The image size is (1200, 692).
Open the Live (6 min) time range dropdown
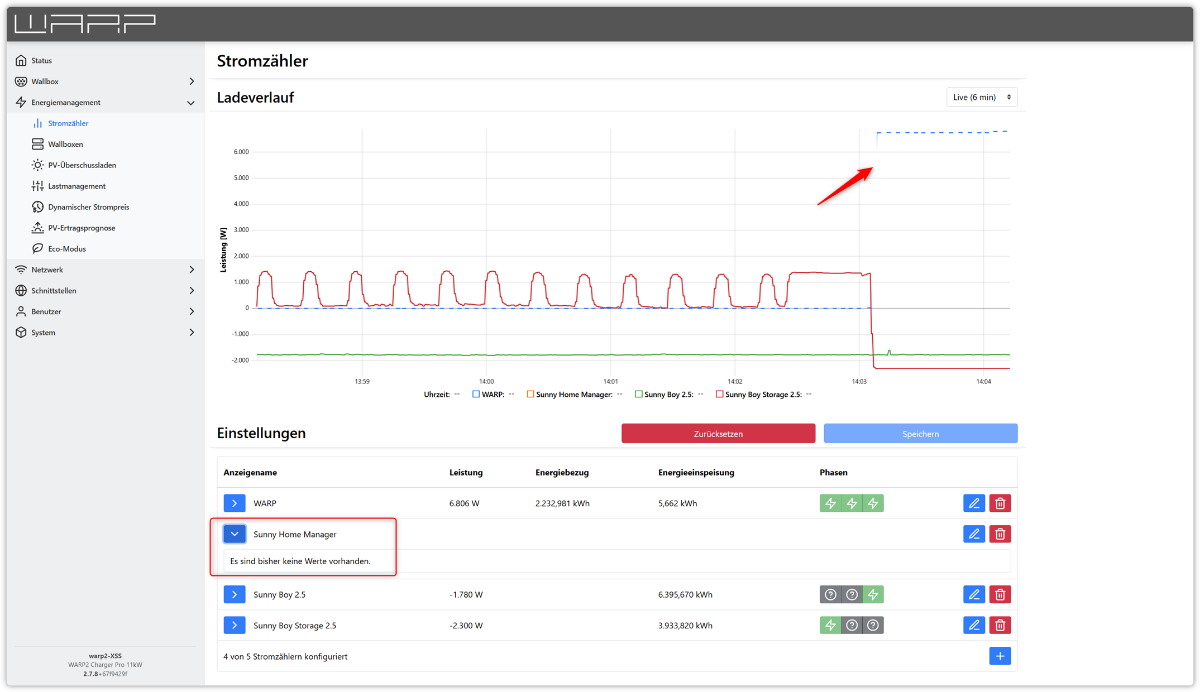click(982, 97)
